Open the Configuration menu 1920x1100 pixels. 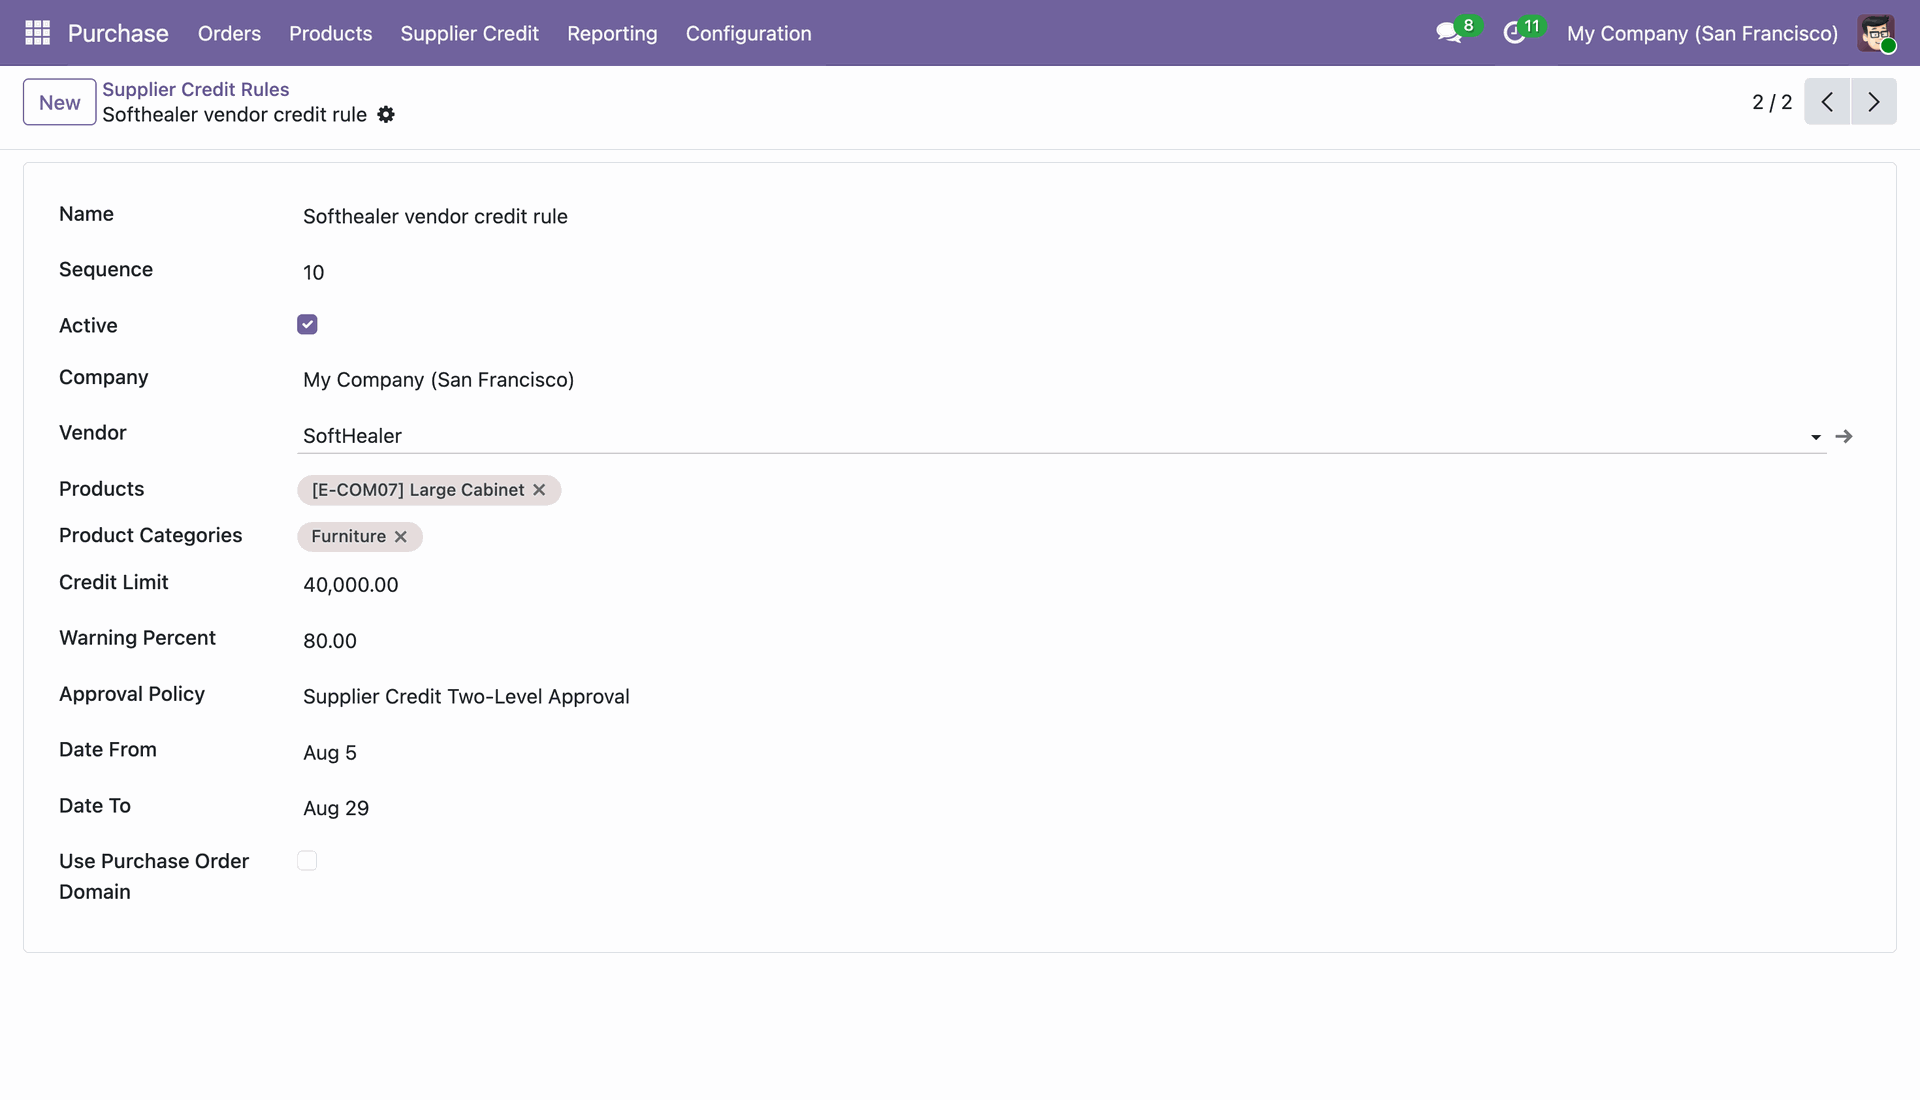tap(748, 33)
